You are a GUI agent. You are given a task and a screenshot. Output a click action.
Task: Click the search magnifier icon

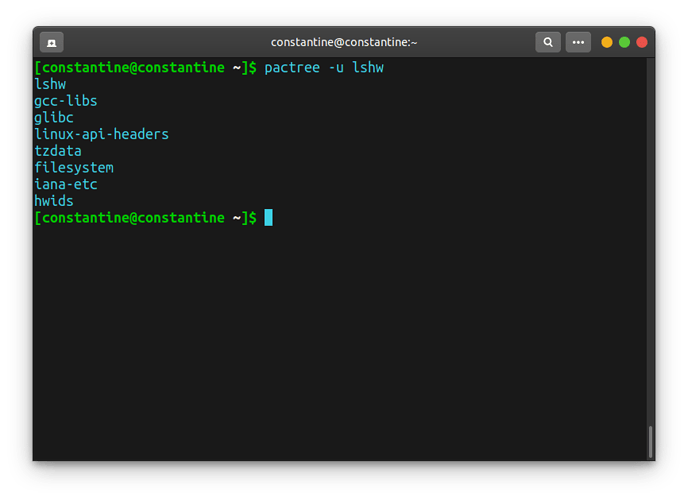pos(547,42)
